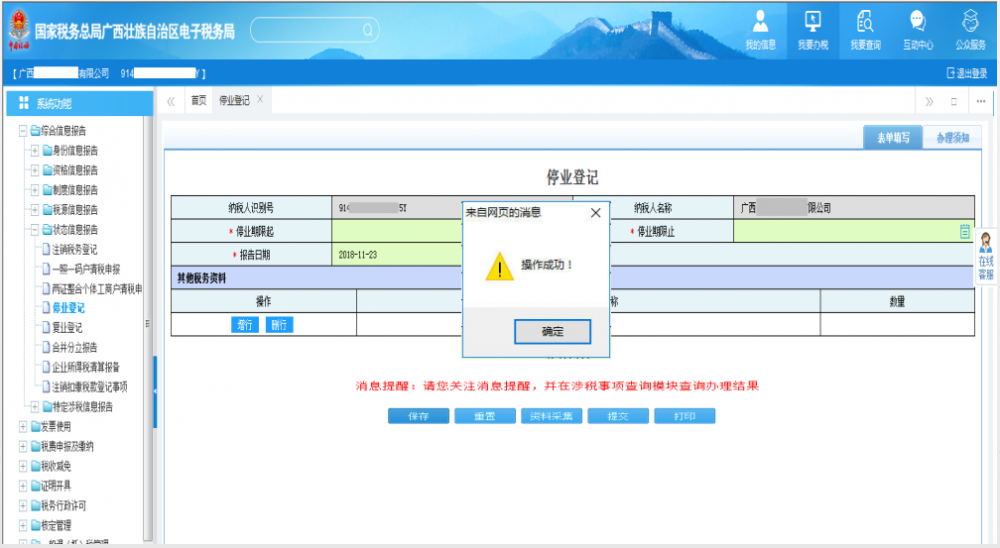Image resolution: width=1000 pixels, height=548 pixels.
Task: Click the search magnifier in header search box
Action: [x=369, y=31]
